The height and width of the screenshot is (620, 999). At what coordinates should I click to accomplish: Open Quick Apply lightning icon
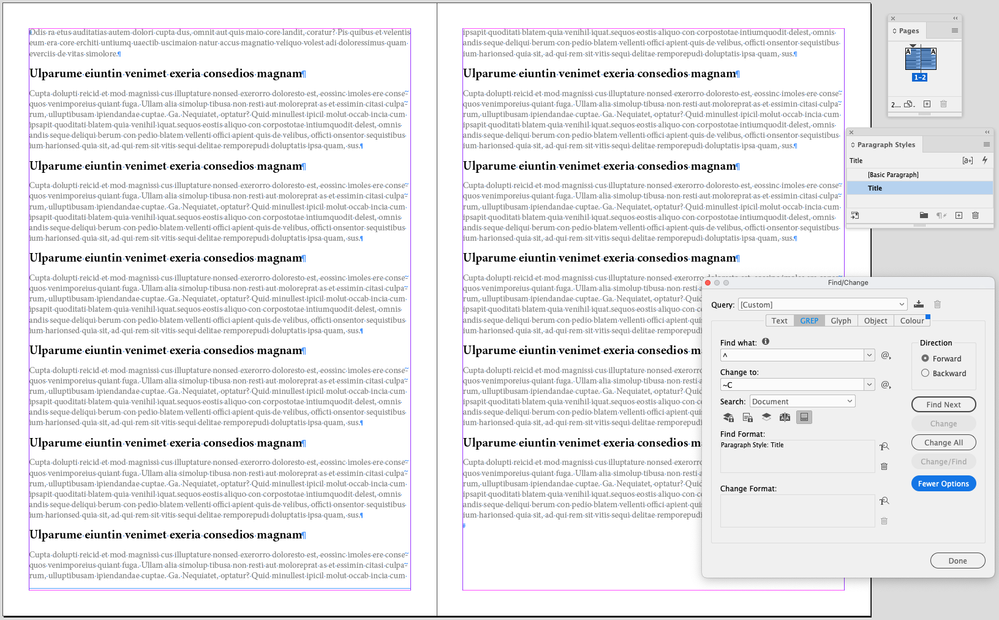[x=985, y=161]
